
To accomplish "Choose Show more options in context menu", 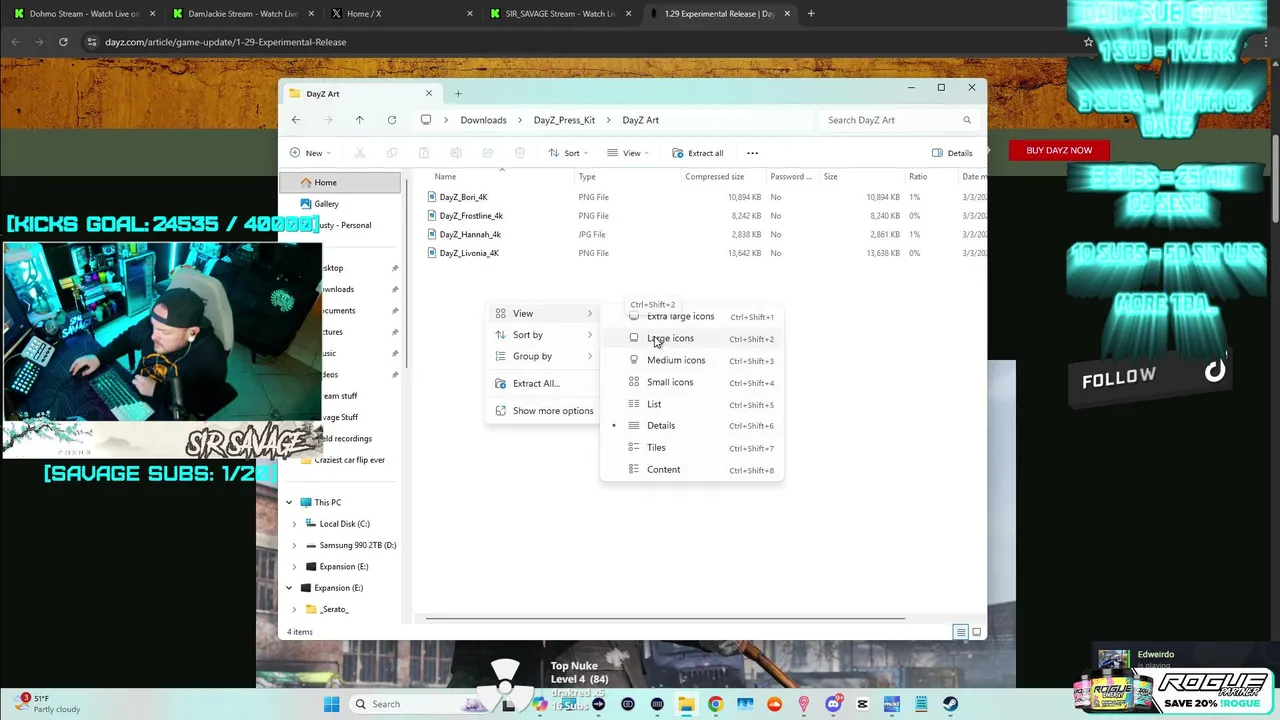I will coord(543,411).
